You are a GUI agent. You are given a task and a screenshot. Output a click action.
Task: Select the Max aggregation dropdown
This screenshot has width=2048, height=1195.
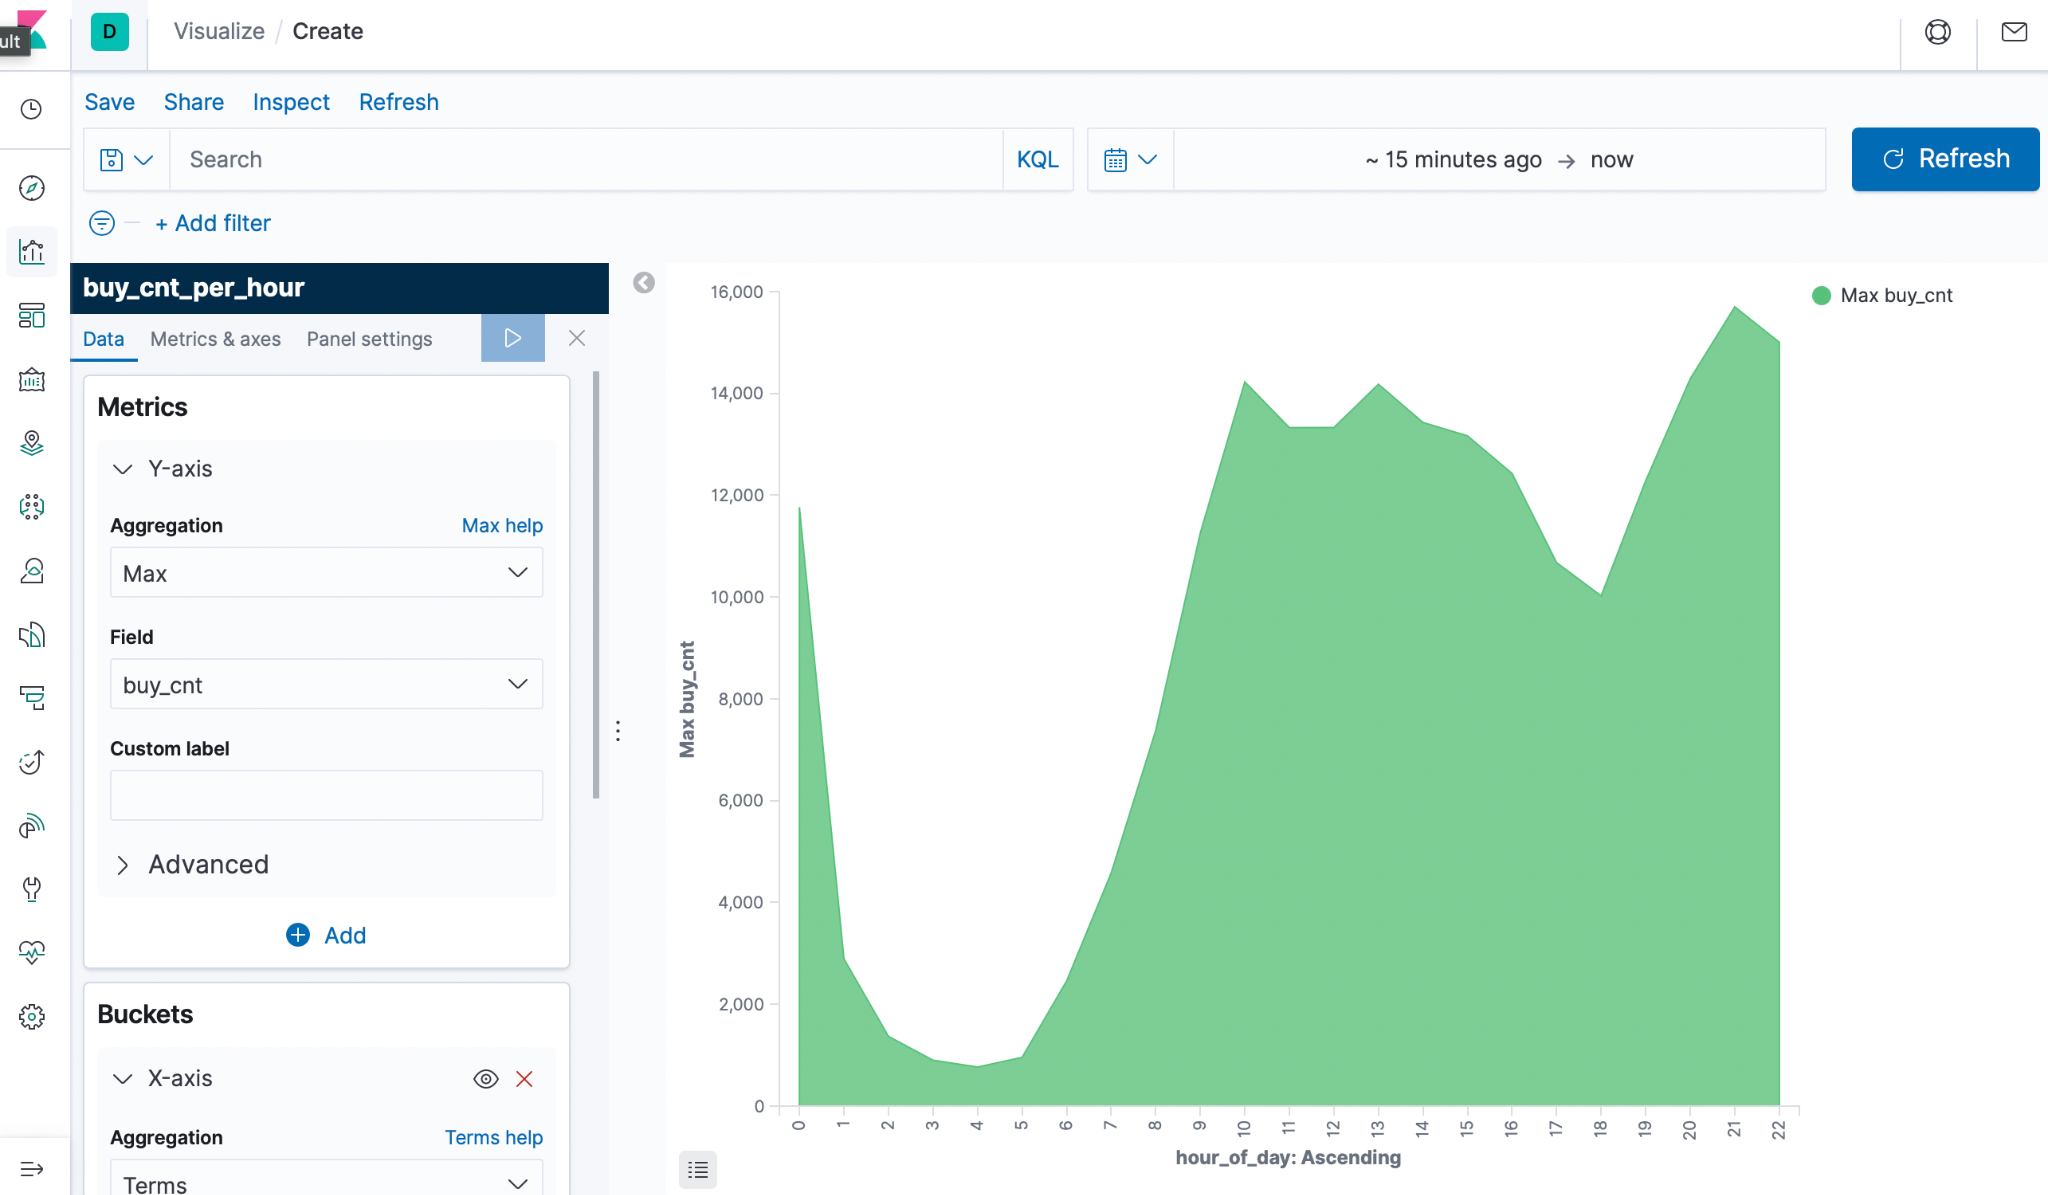click(x=324, y=573)
